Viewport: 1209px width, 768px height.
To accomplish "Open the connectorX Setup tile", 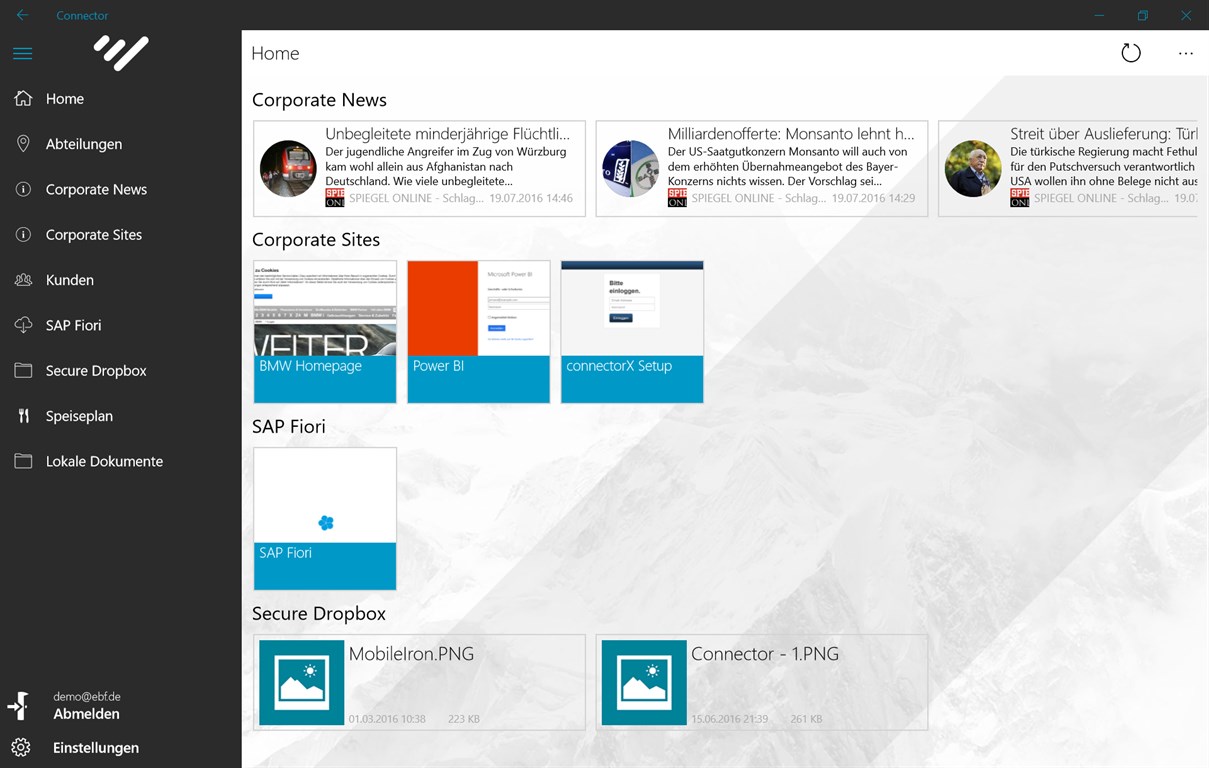I will 632,330.
